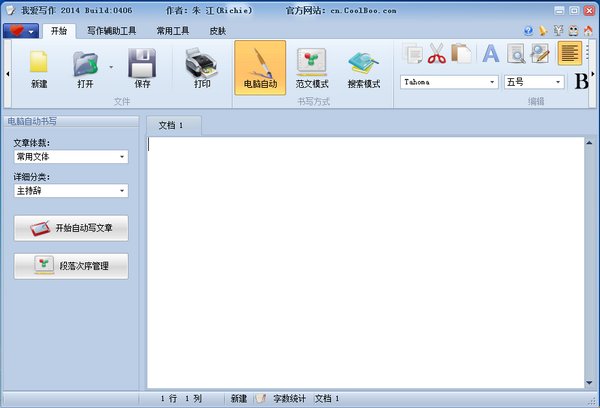Cut selection with the scissors icon
This screenshot has width=600, height=408.
pos(437,53)
